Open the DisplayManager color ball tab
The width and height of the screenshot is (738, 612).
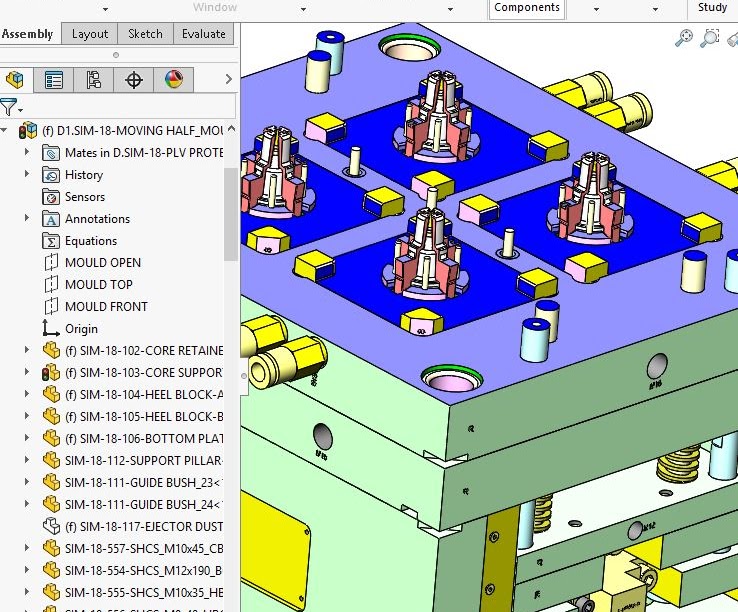[173, 80]
